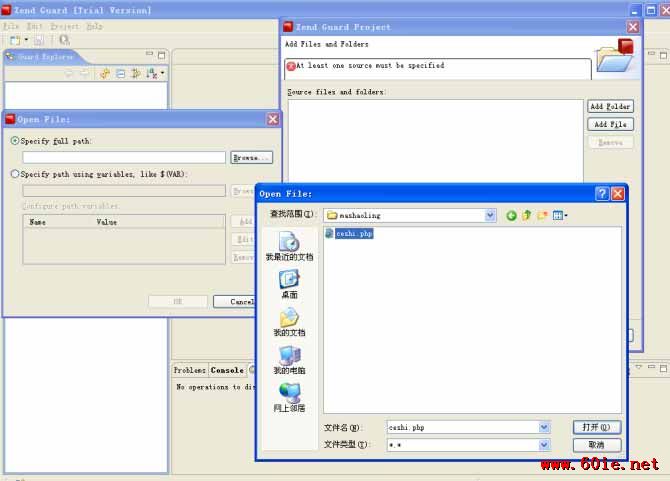670x481 pixels.
Task: Minimize the right-side editor panel
Action: click(651, 53)
